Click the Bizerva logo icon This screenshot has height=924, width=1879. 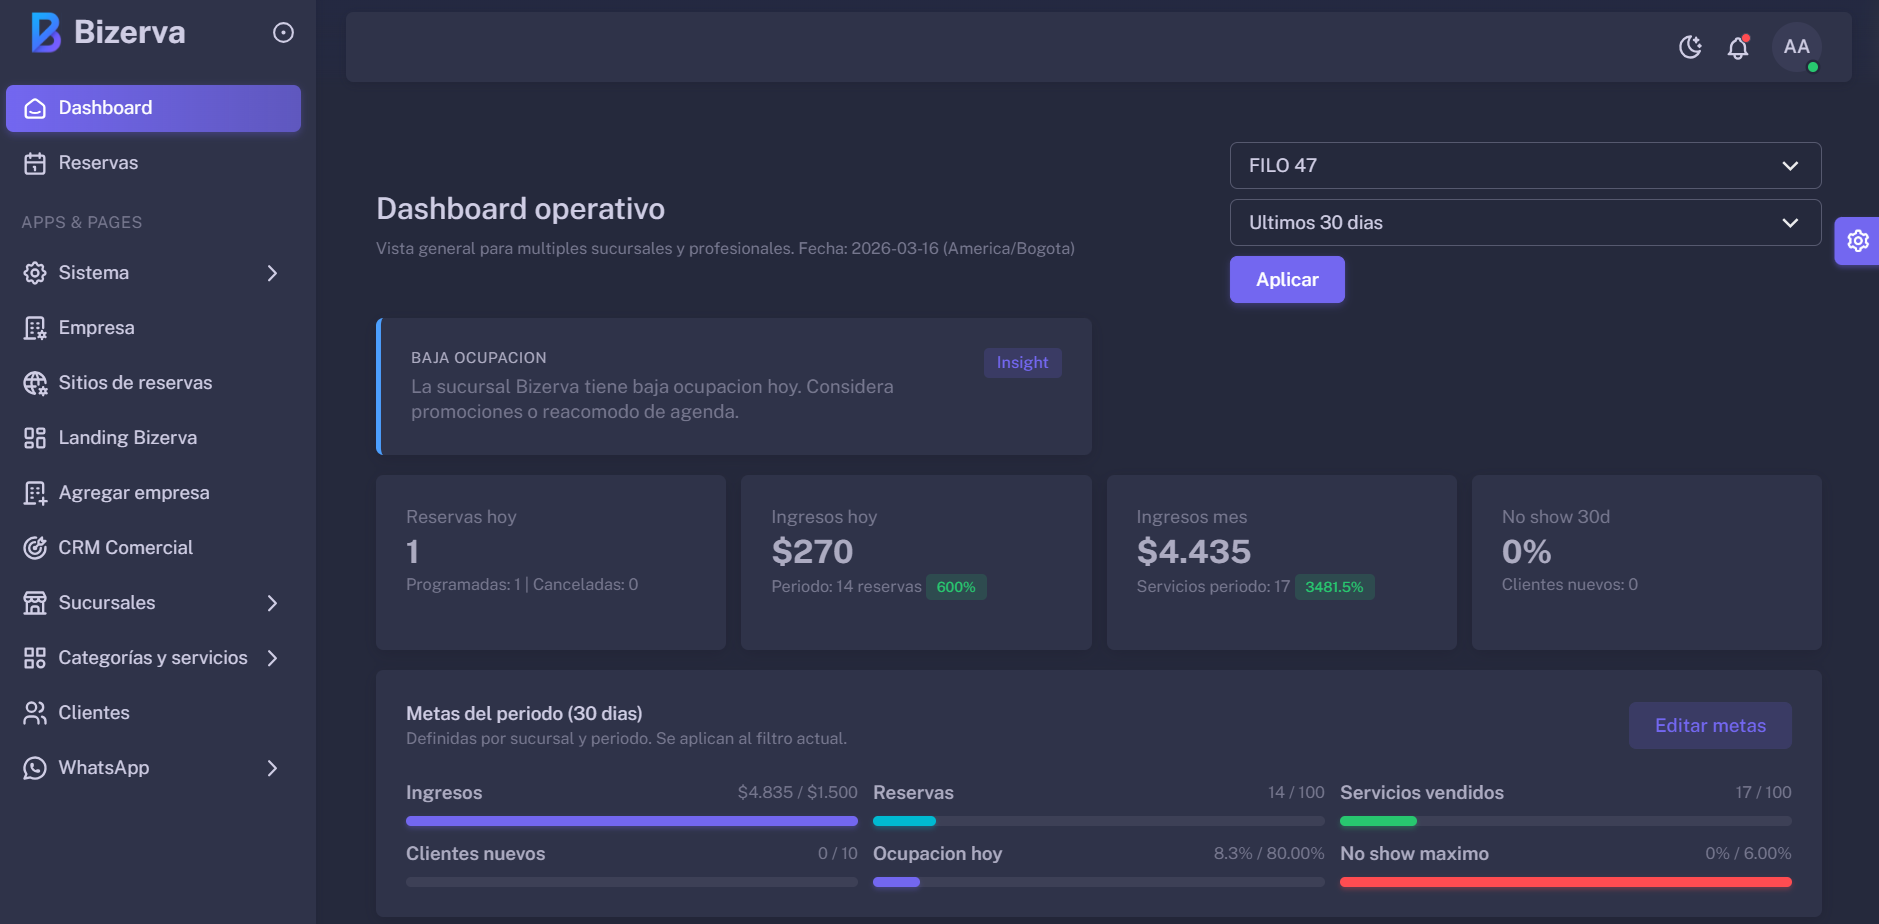click(x=45, y=32)
